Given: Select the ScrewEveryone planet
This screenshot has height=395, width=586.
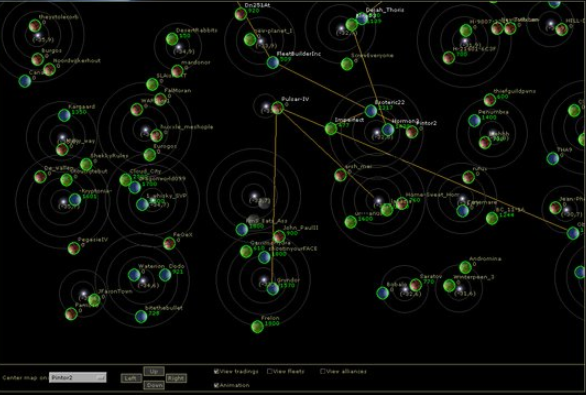Looking at the screenshot, I should (x=347, y=64).
